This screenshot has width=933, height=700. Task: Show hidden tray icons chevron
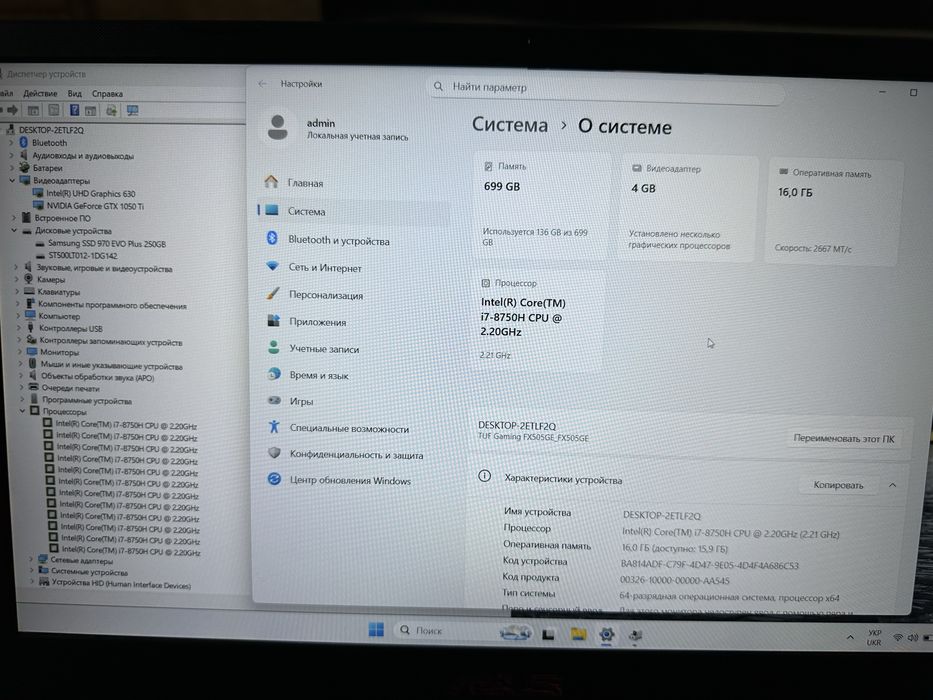pyautogui.click(x=850, y=638)
